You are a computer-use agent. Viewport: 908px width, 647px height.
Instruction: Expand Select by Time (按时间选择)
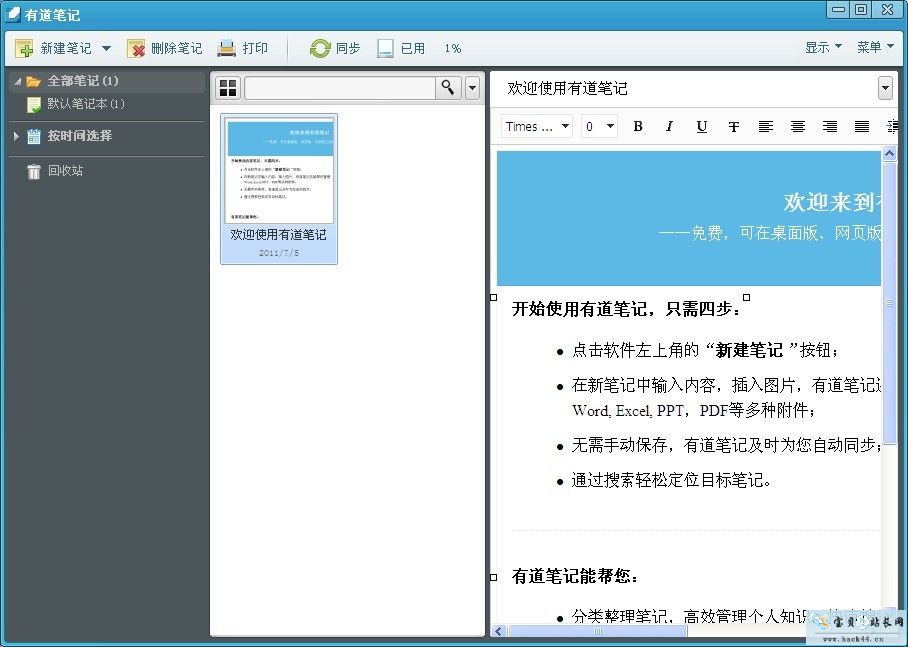click(x=16, y=136)
